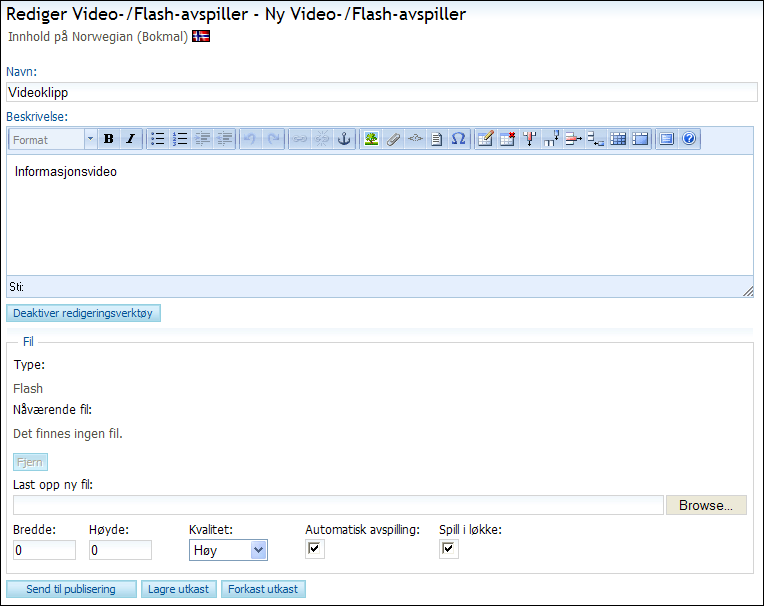Grab the editor resize handle corner
The image size is (764, 606).
click(748, 291)
